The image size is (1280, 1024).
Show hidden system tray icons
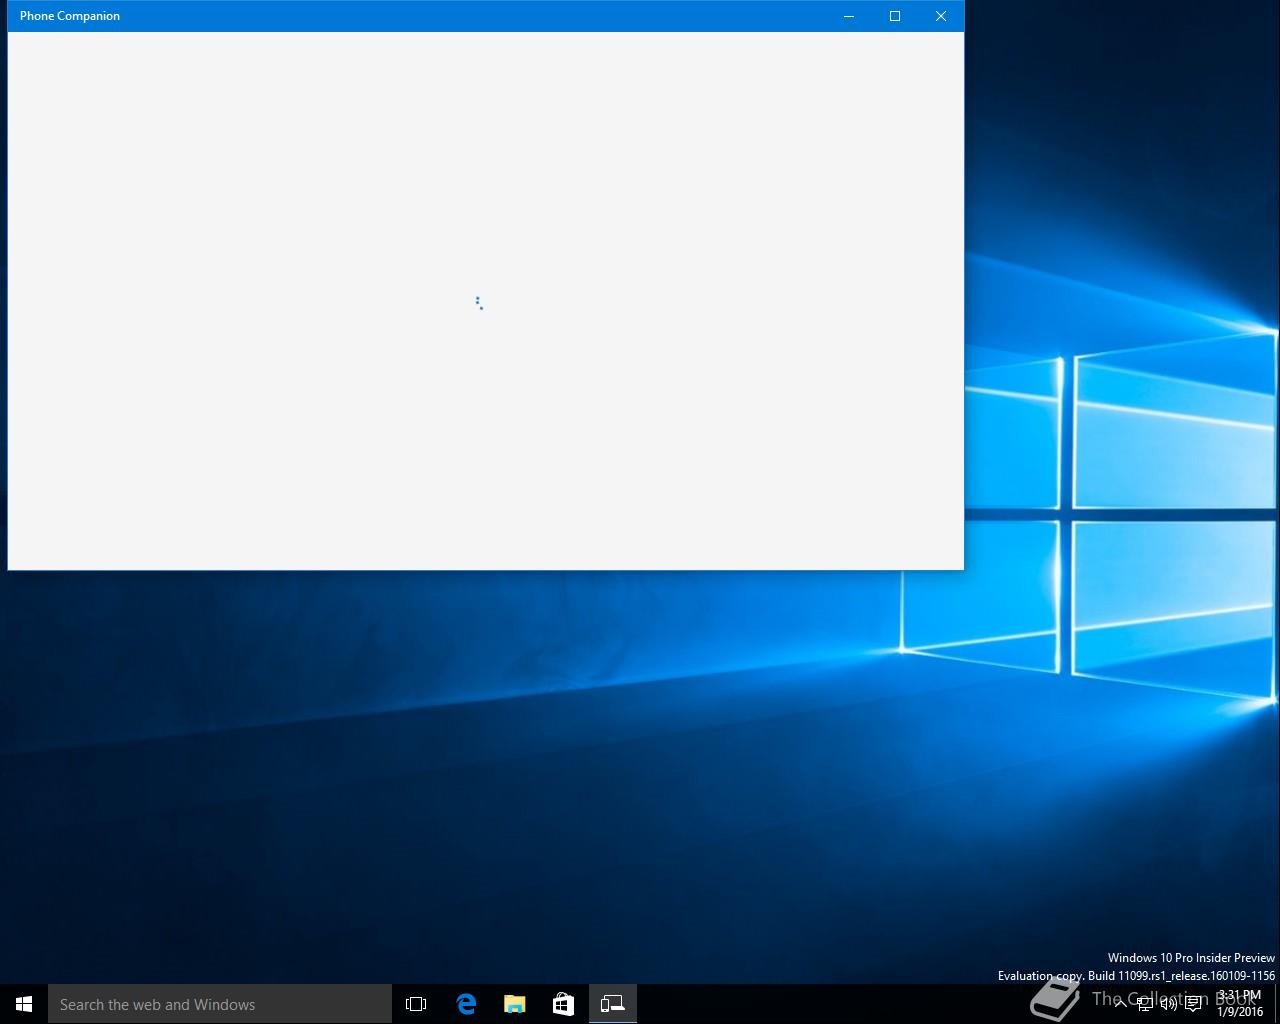[1121, 1004]
